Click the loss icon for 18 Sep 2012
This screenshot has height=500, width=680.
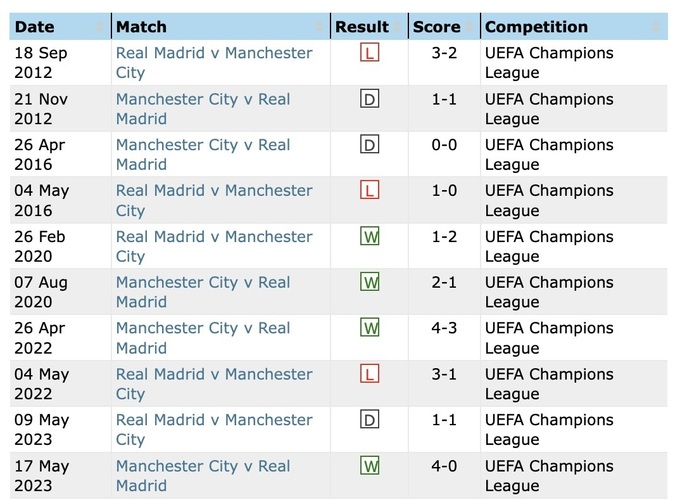(x=370, y=53)
